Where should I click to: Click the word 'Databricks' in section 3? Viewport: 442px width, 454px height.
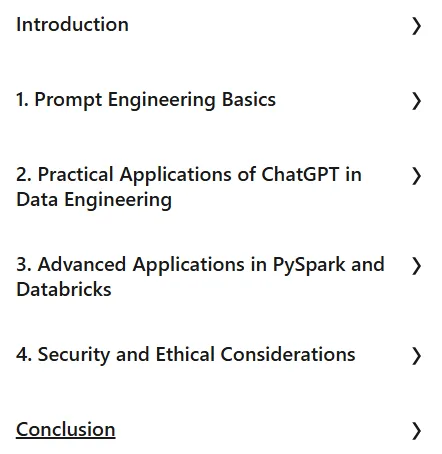64,289
